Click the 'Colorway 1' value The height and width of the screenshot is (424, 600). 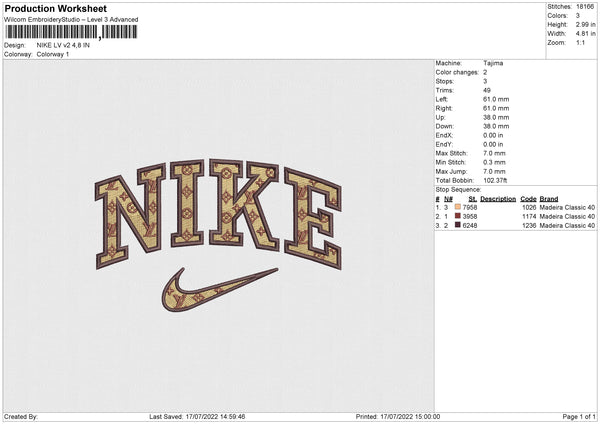point(53,54)
